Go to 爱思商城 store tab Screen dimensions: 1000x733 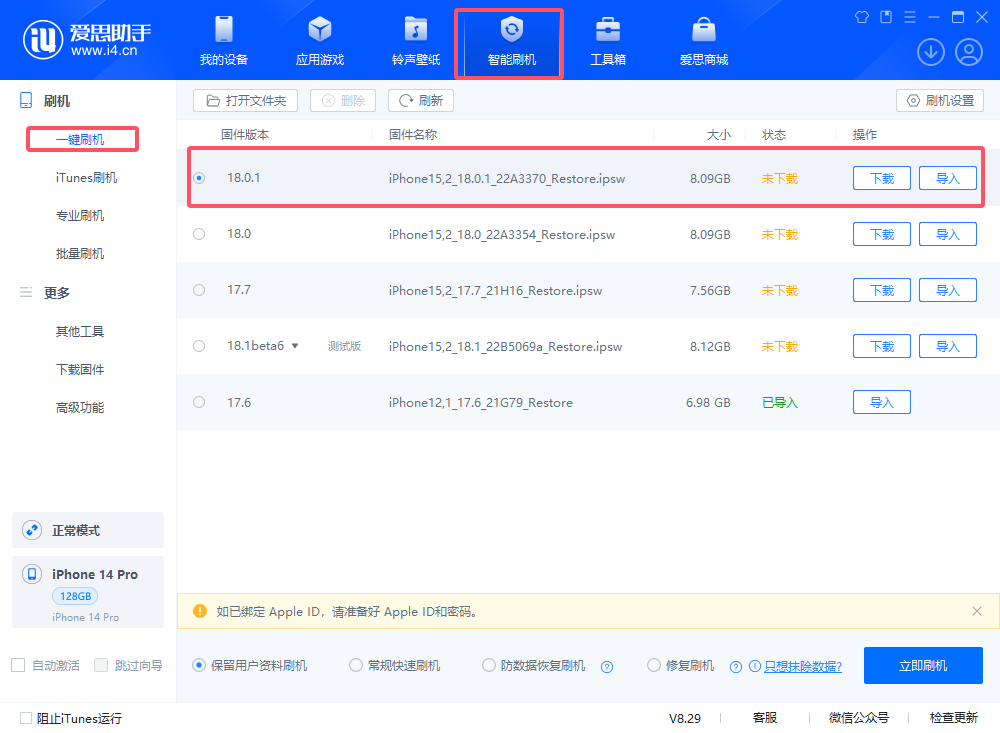click(x=703, y=41)
